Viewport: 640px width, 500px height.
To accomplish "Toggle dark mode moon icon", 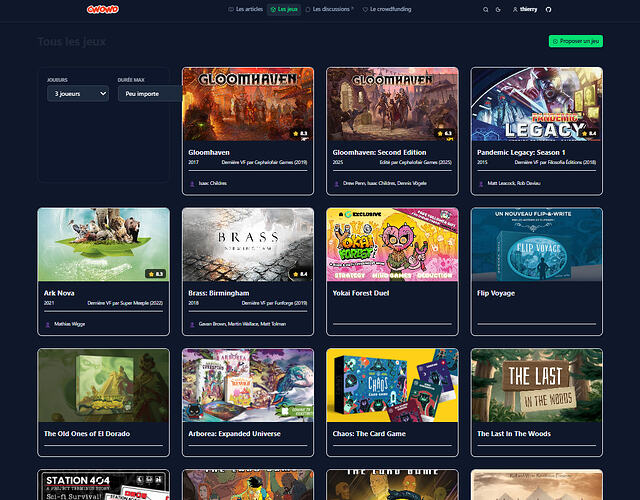I will (499, 9).
